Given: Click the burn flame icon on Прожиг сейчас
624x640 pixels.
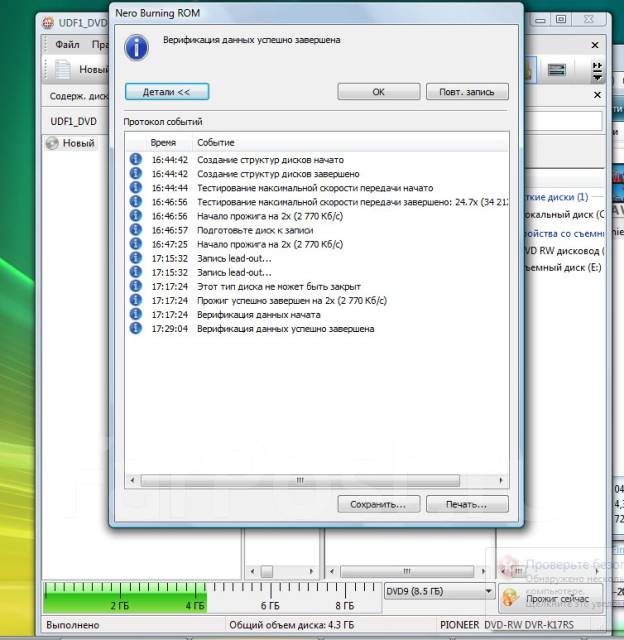Looking at the screenshot, I should [x=510, y=598].
